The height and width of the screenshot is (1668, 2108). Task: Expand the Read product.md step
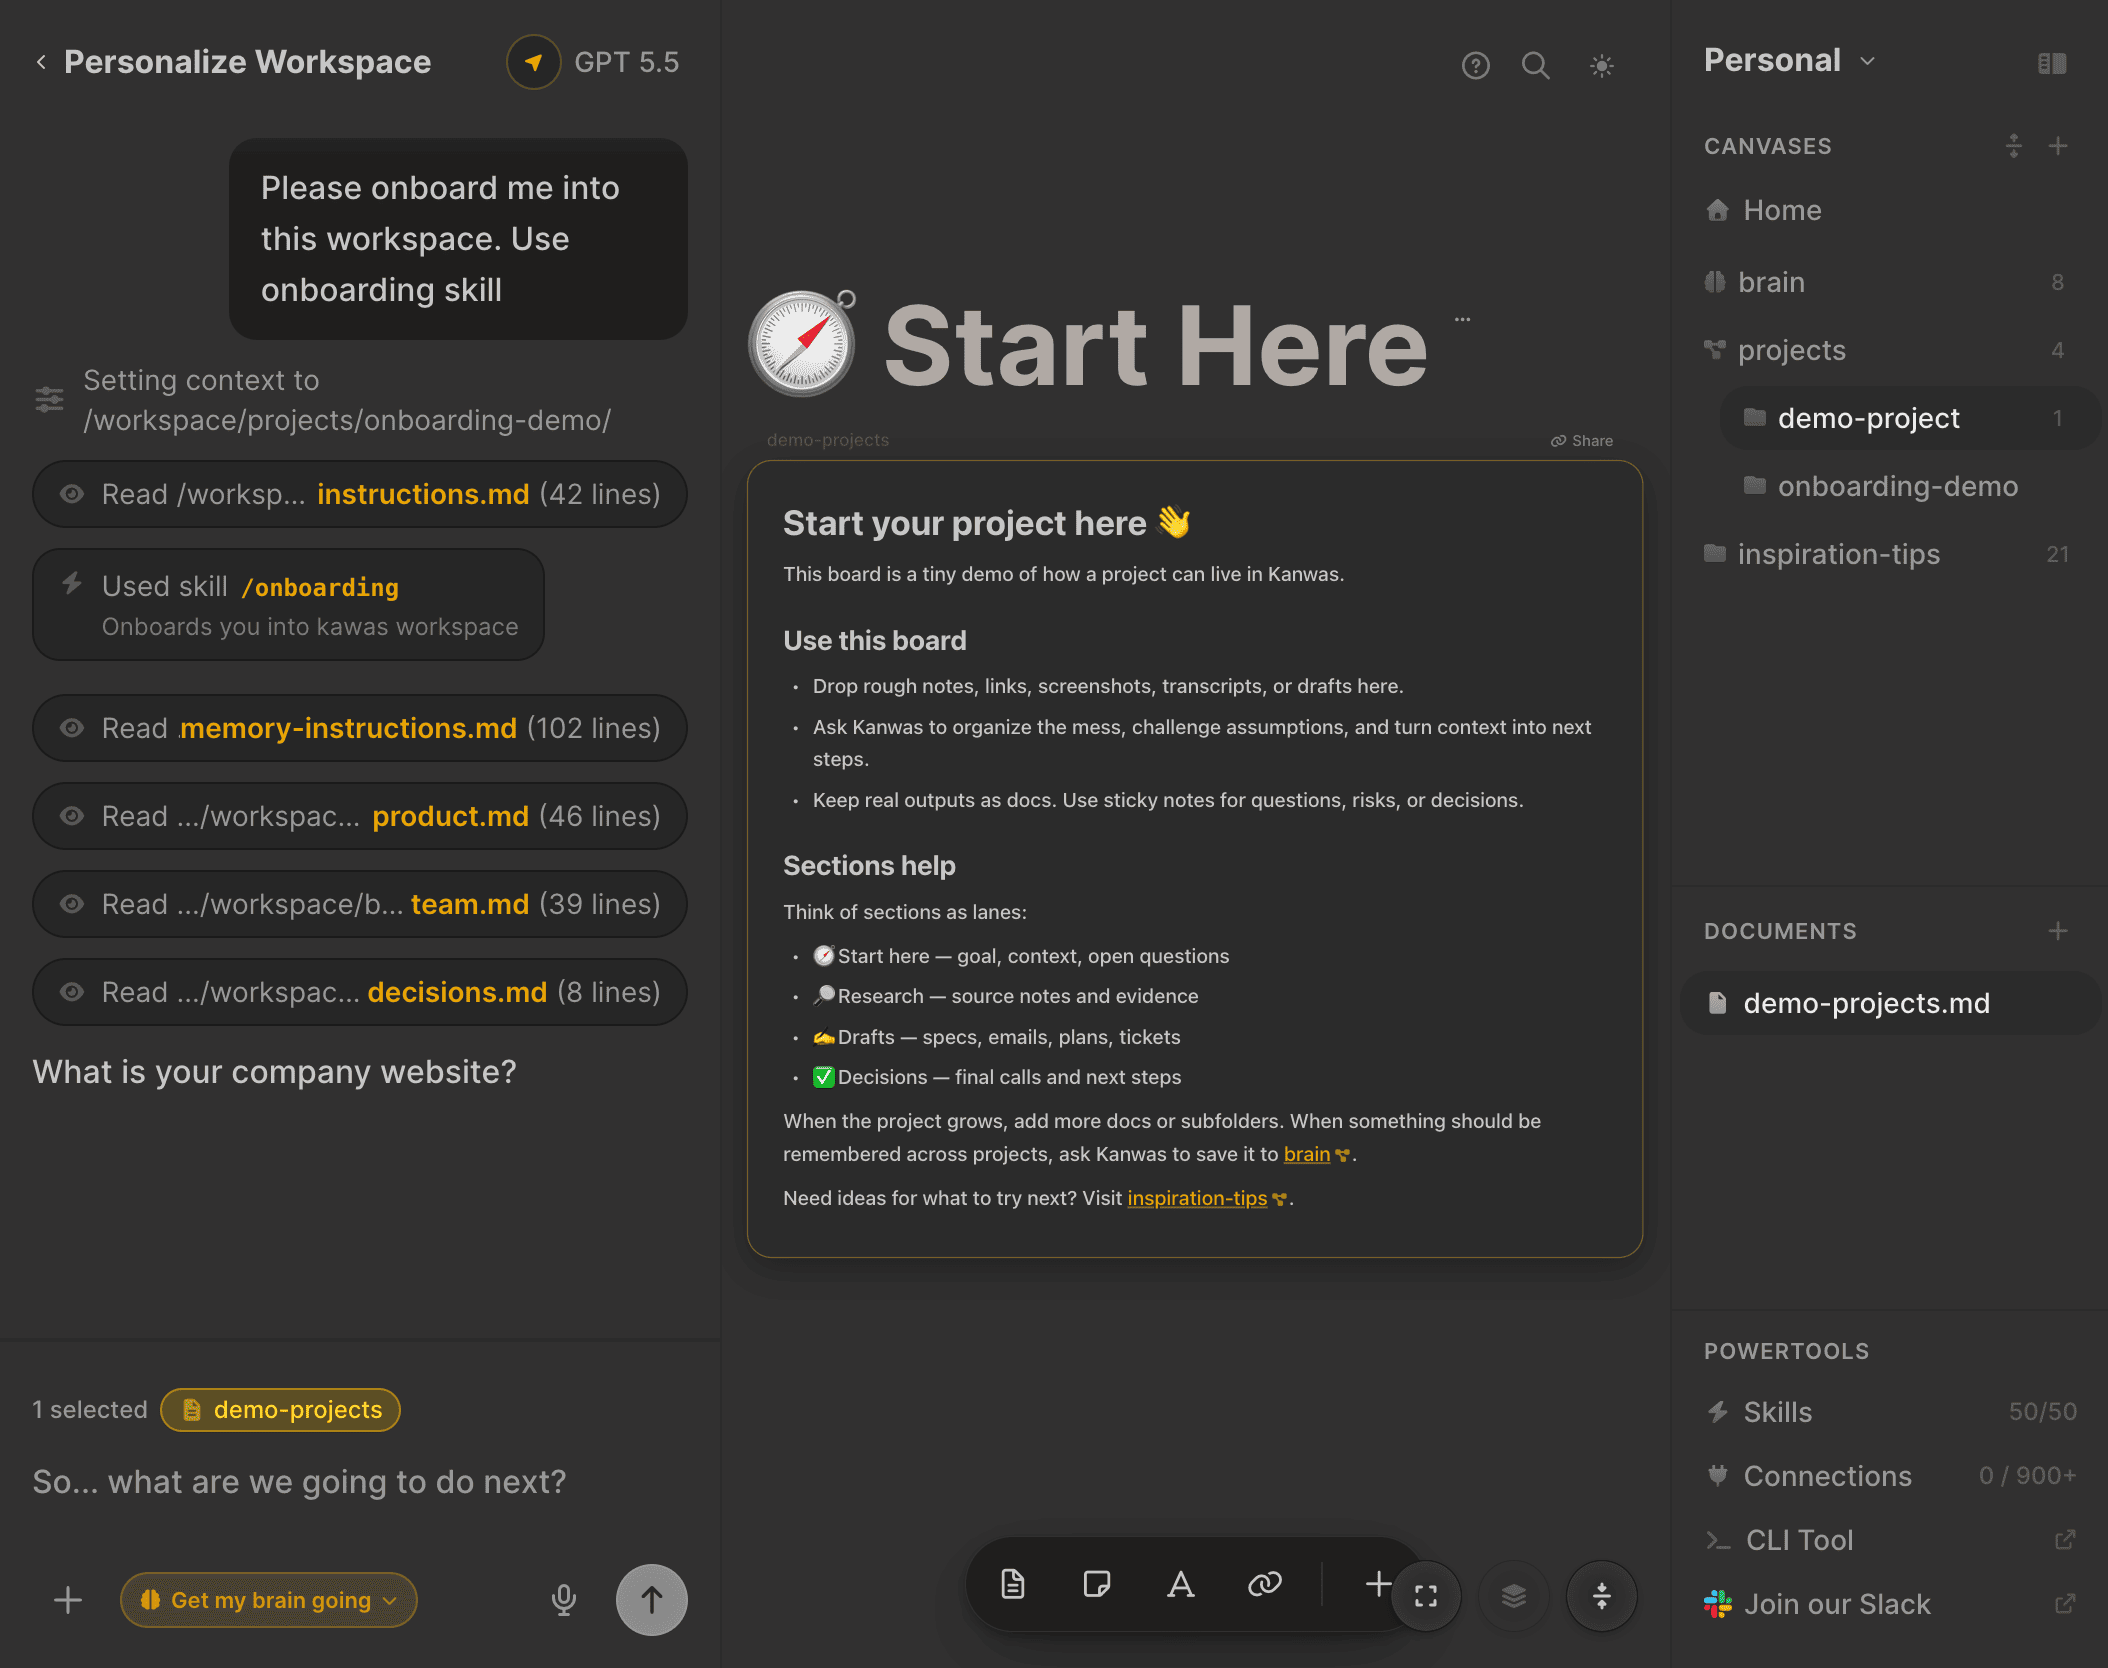click(x=360, y=816)
